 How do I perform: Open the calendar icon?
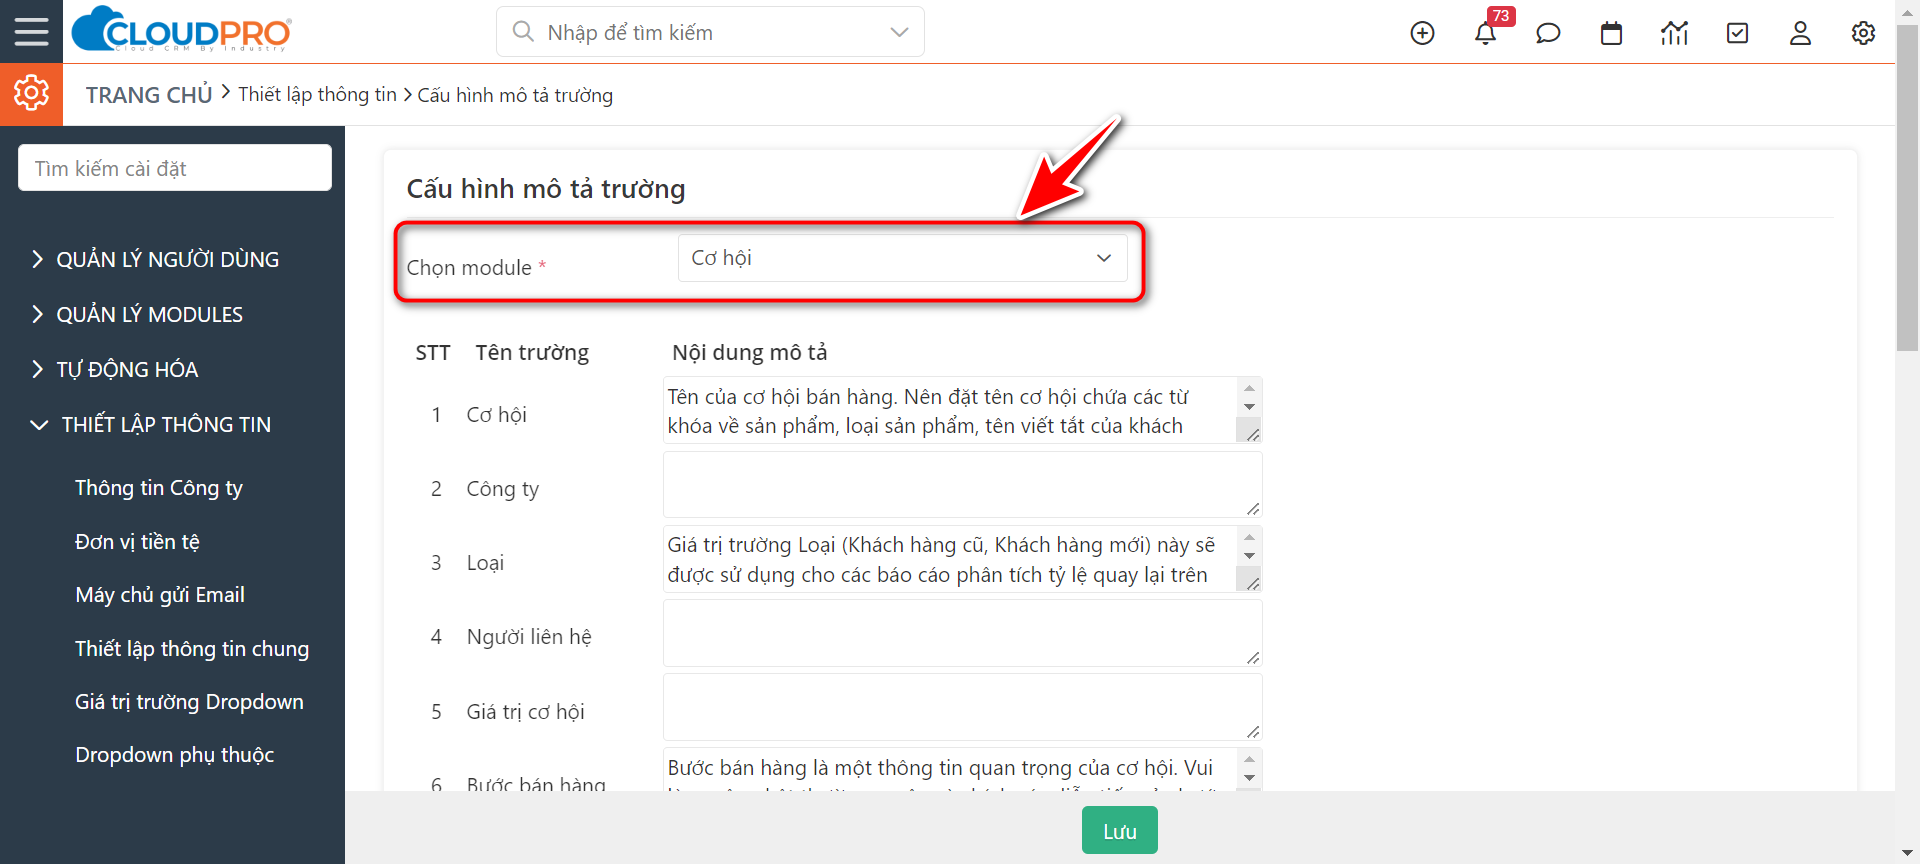coord(1611,33)
